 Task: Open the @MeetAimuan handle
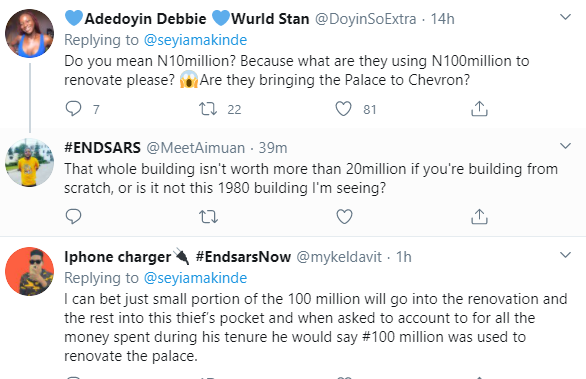195,148
